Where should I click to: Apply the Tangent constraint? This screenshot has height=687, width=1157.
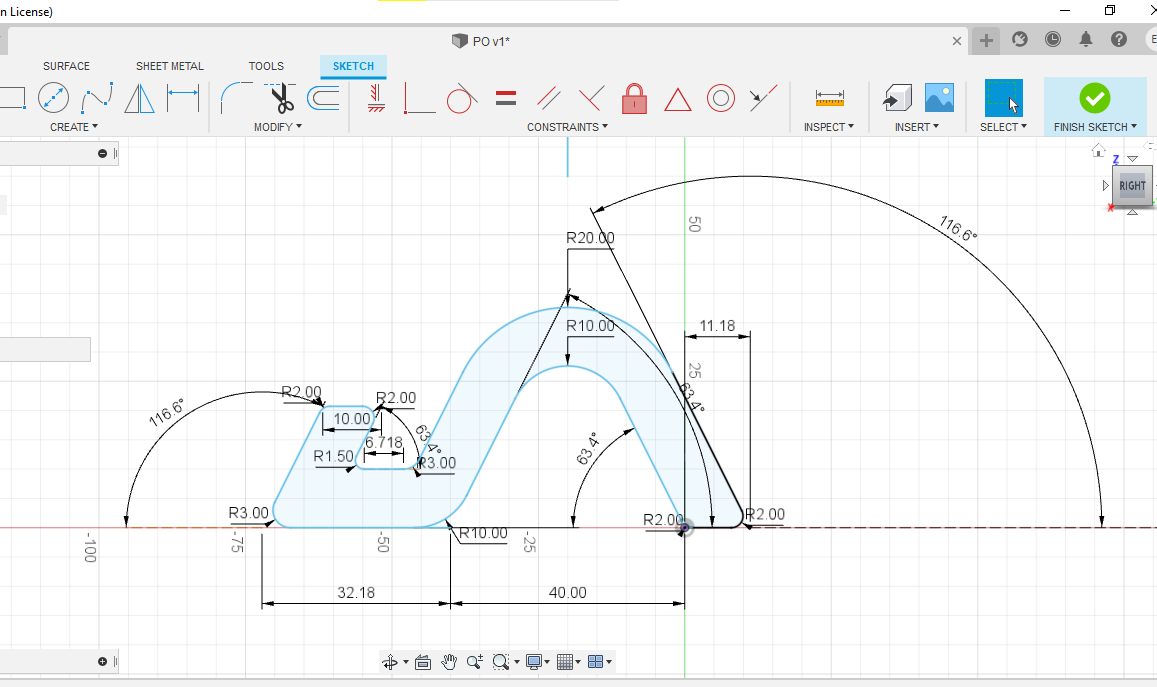click(461, 98)
